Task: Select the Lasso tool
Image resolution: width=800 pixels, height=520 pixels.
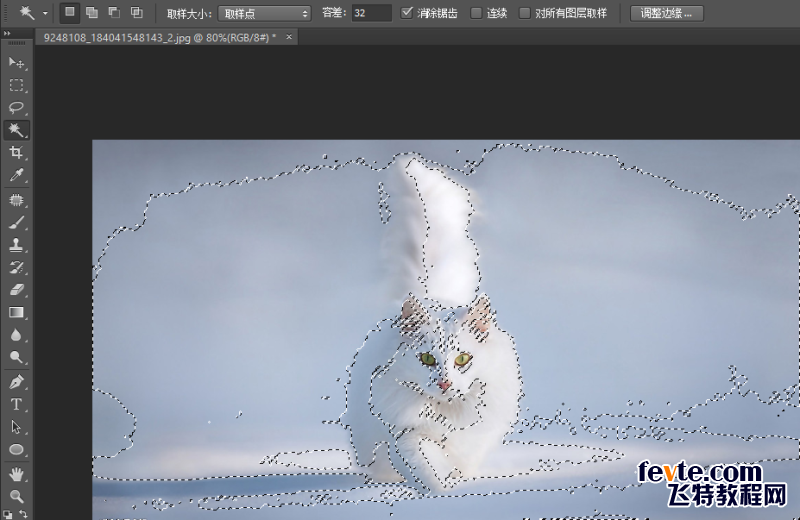Action: 16,107
